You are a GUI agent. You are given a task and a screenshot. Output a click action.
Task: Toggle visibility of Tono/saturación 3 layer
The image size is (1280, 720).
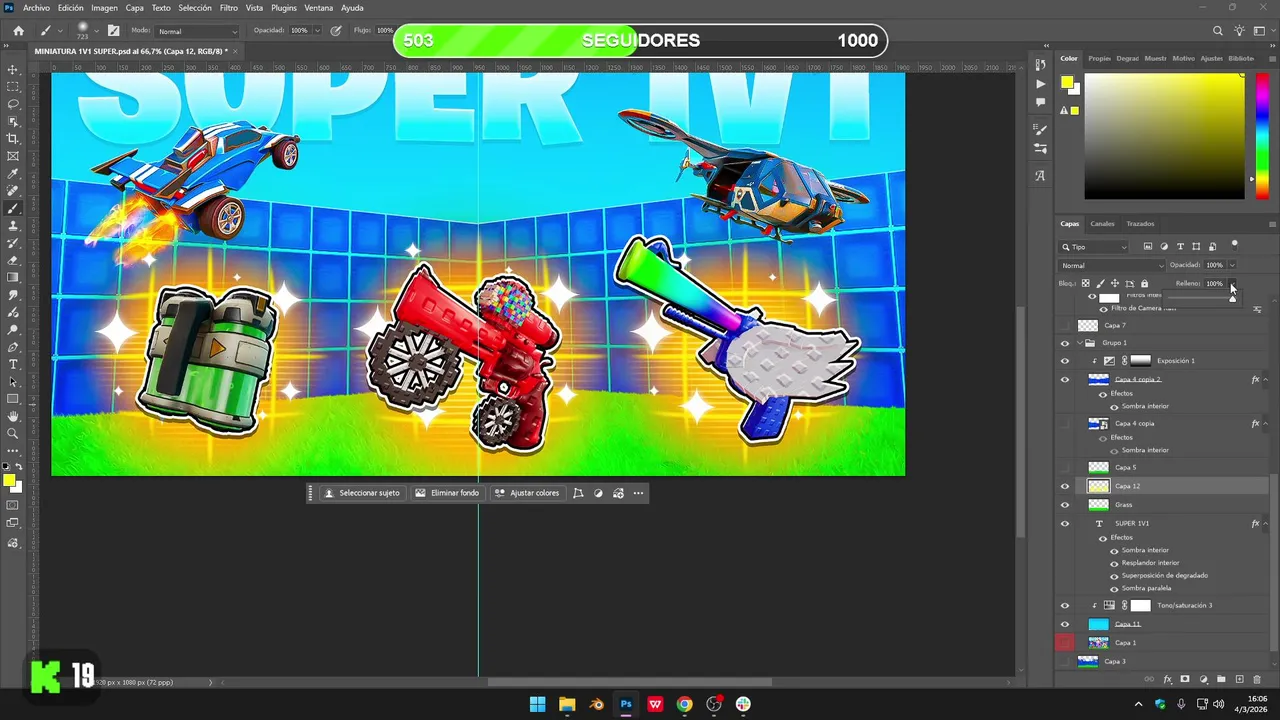click(1064, 605)
